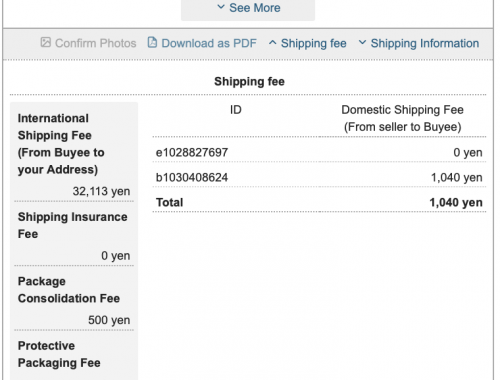The height and width of the screenshot is (380, 500).
Task: Open the Confirm Photos link
Action: click(x=88, y=43)
